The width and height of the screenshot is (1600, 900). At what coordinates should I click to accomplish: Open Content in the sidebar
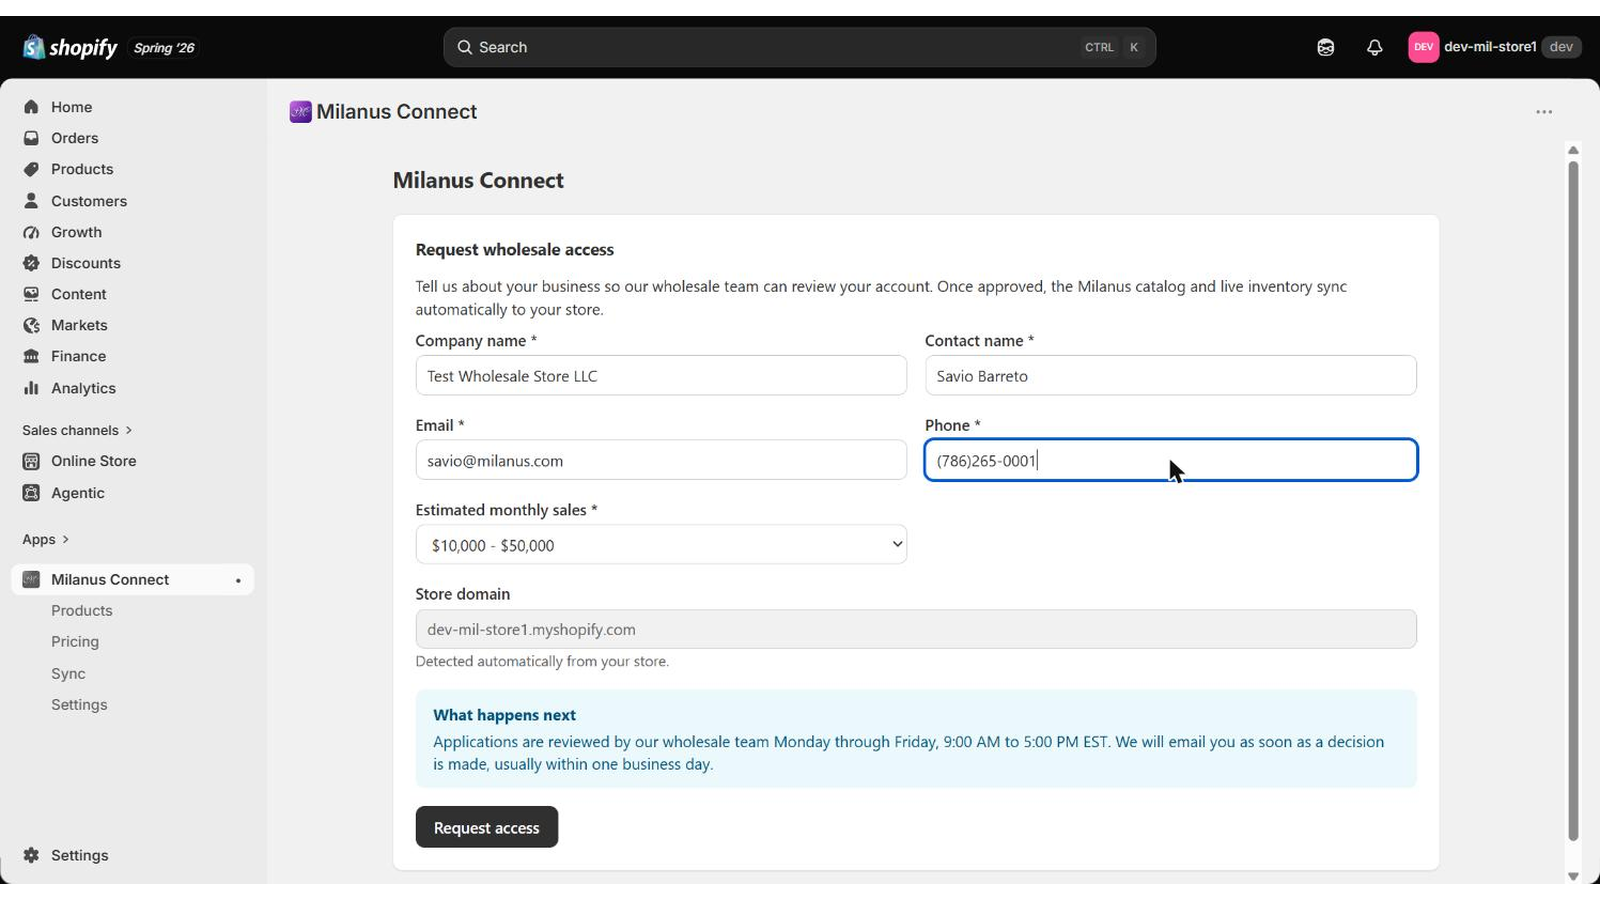[78, 294]
